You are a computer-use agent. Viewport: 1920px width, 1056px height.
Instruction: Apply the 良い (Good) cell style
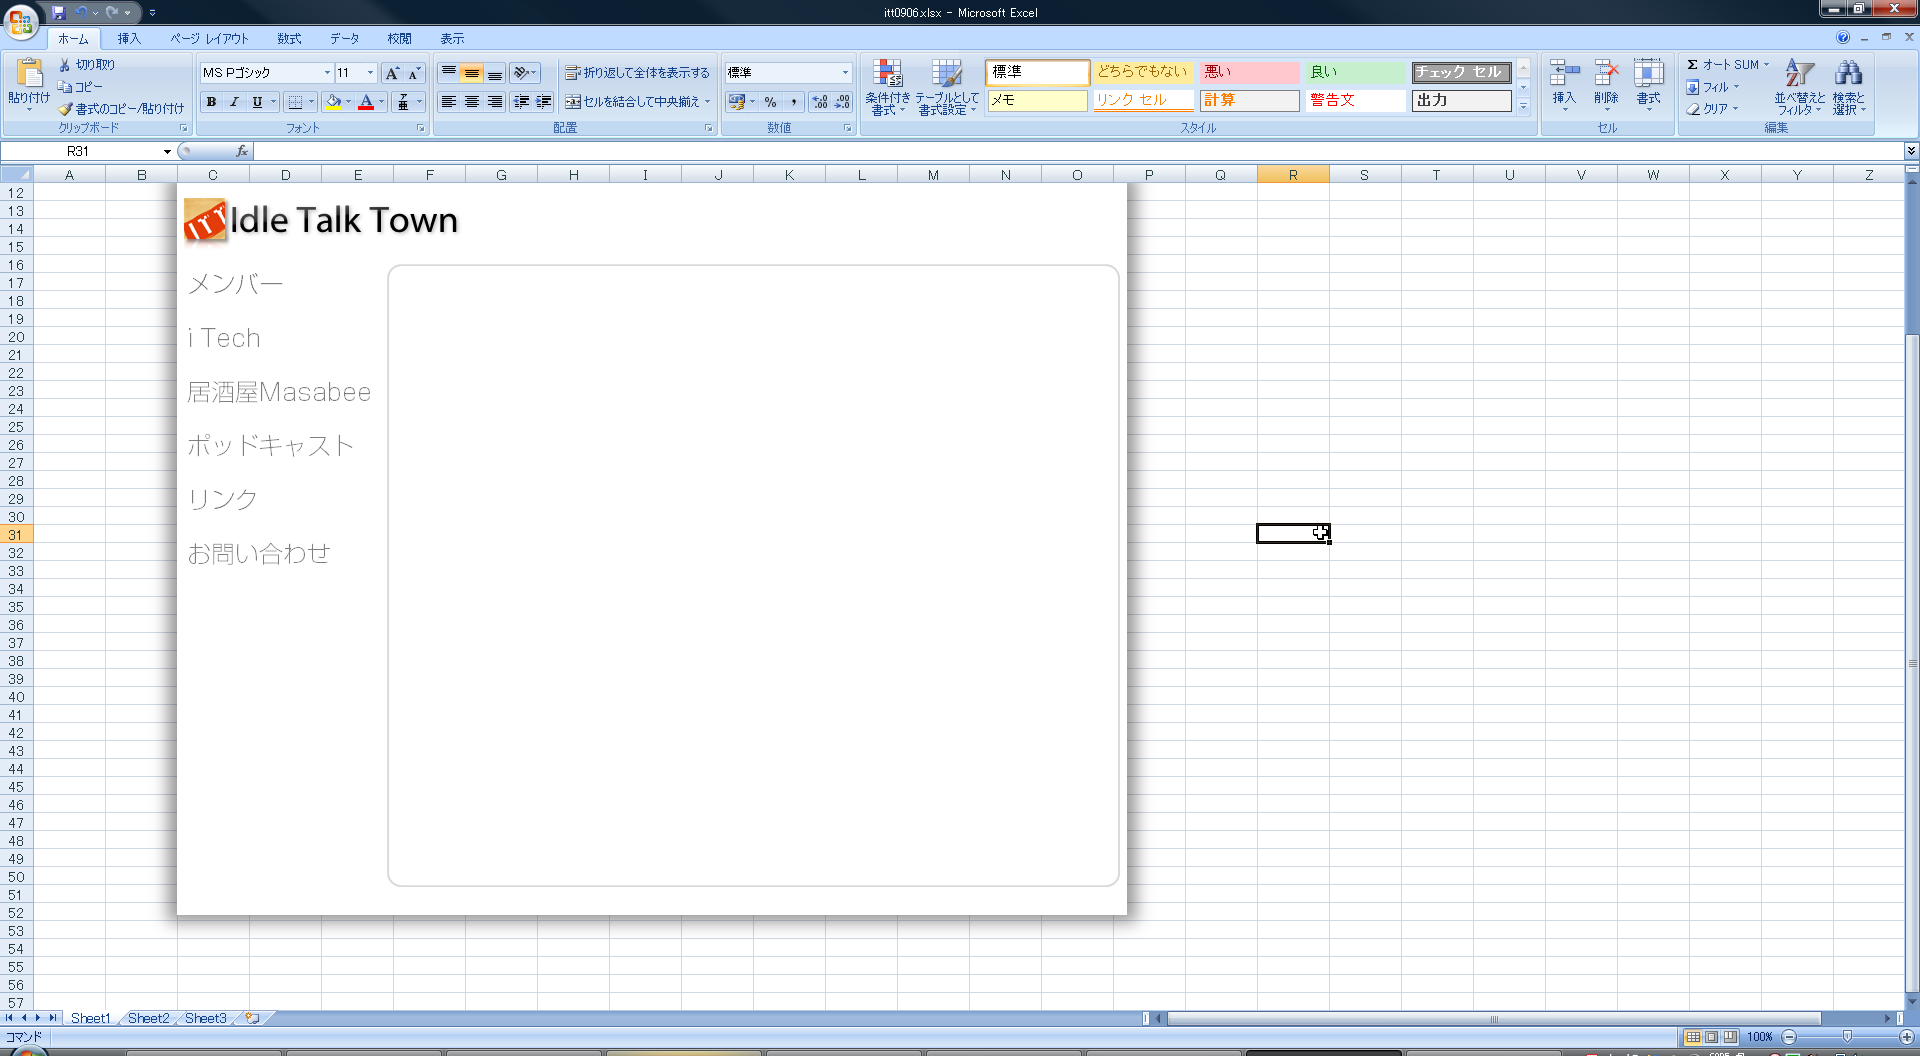coord(1355,72)
